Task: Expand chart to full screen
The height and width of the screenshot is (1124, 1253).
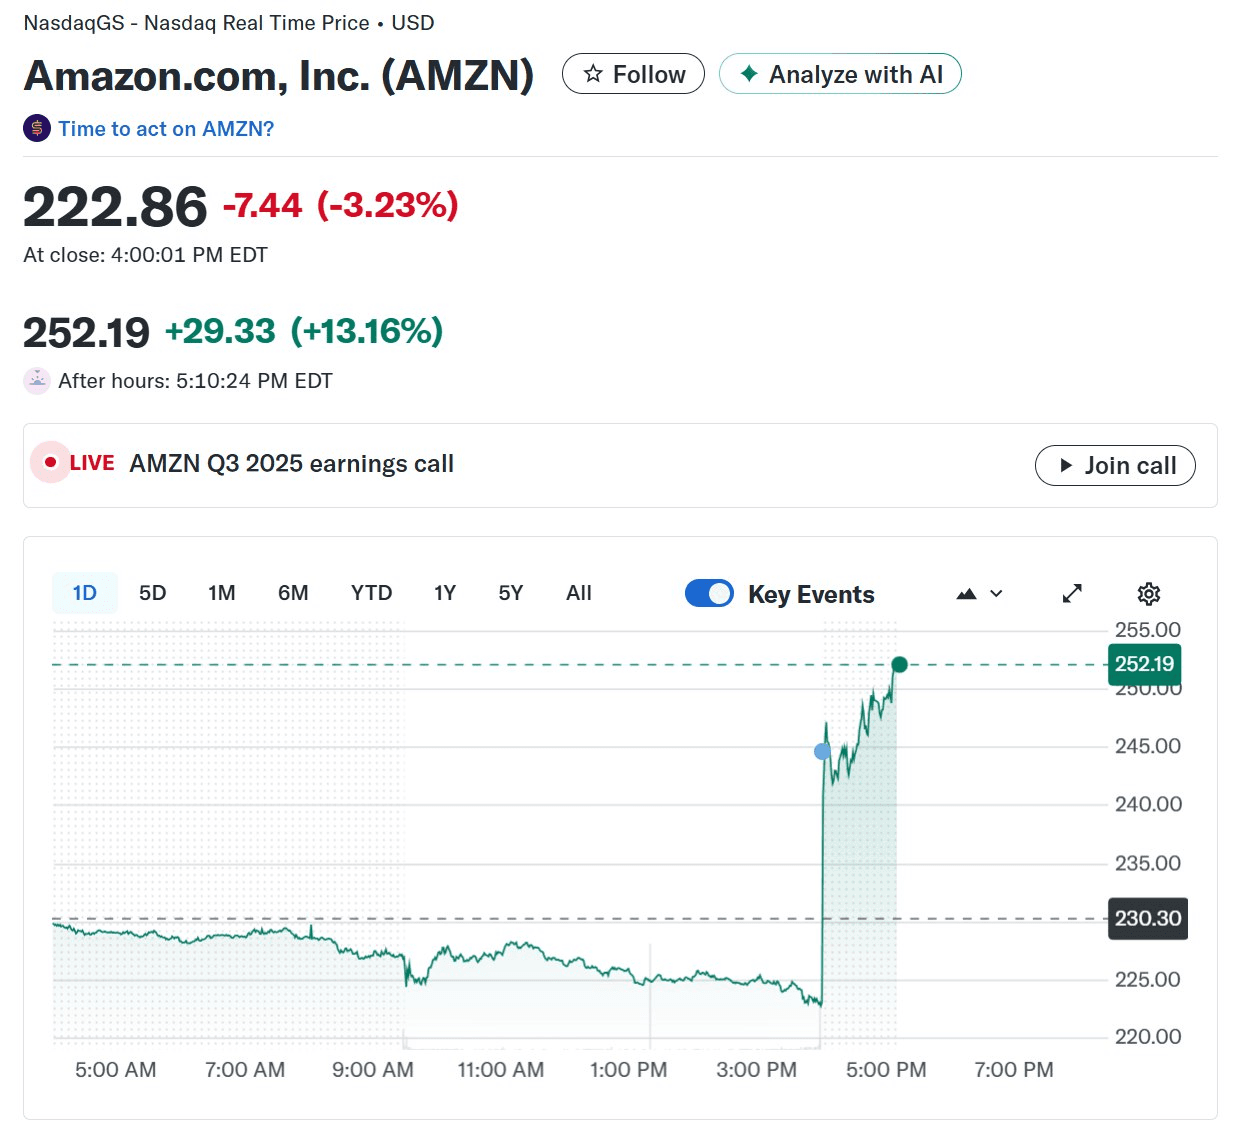Action: pos(1072,594)
